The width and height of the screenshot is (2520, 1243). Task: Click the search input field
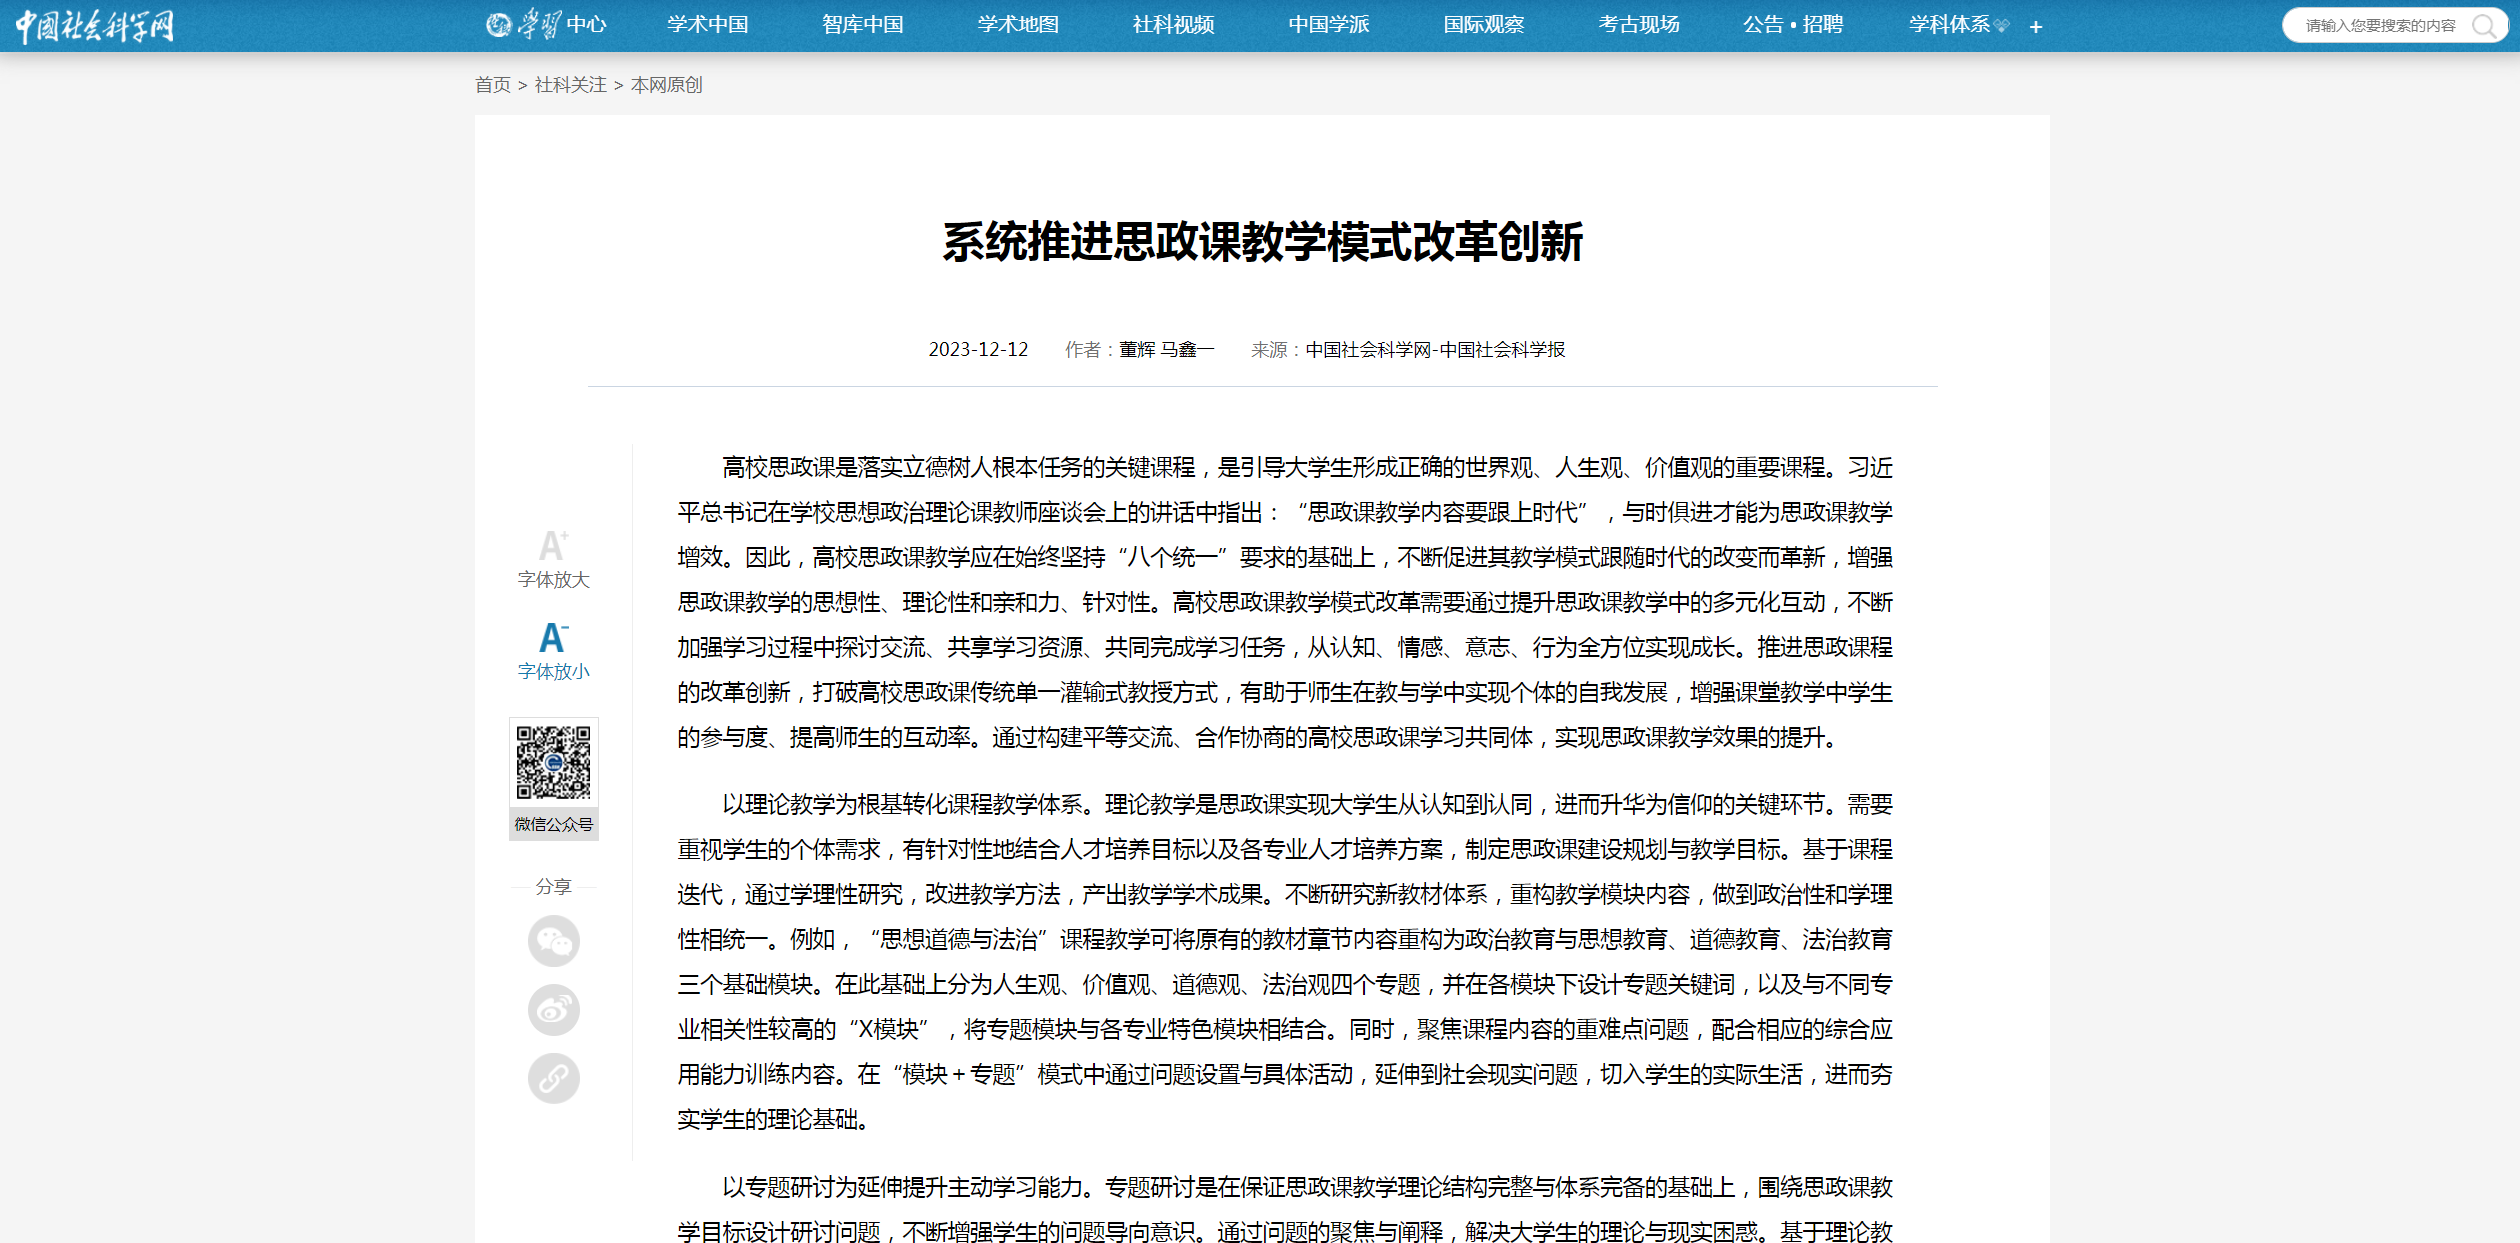tap(2380, 26)
